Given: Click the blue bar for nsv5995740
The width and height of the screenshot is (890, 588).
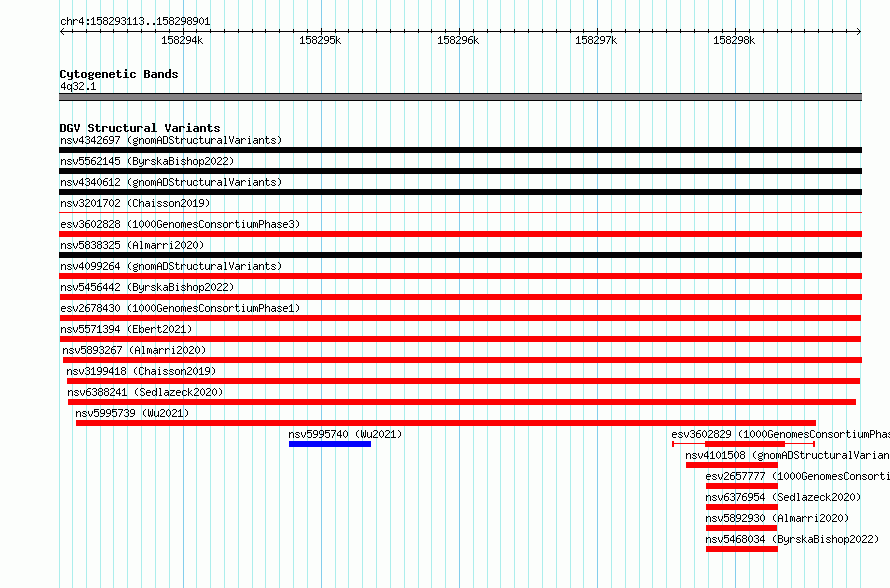Looking at the screenshot, I should [x=330, y=444].
